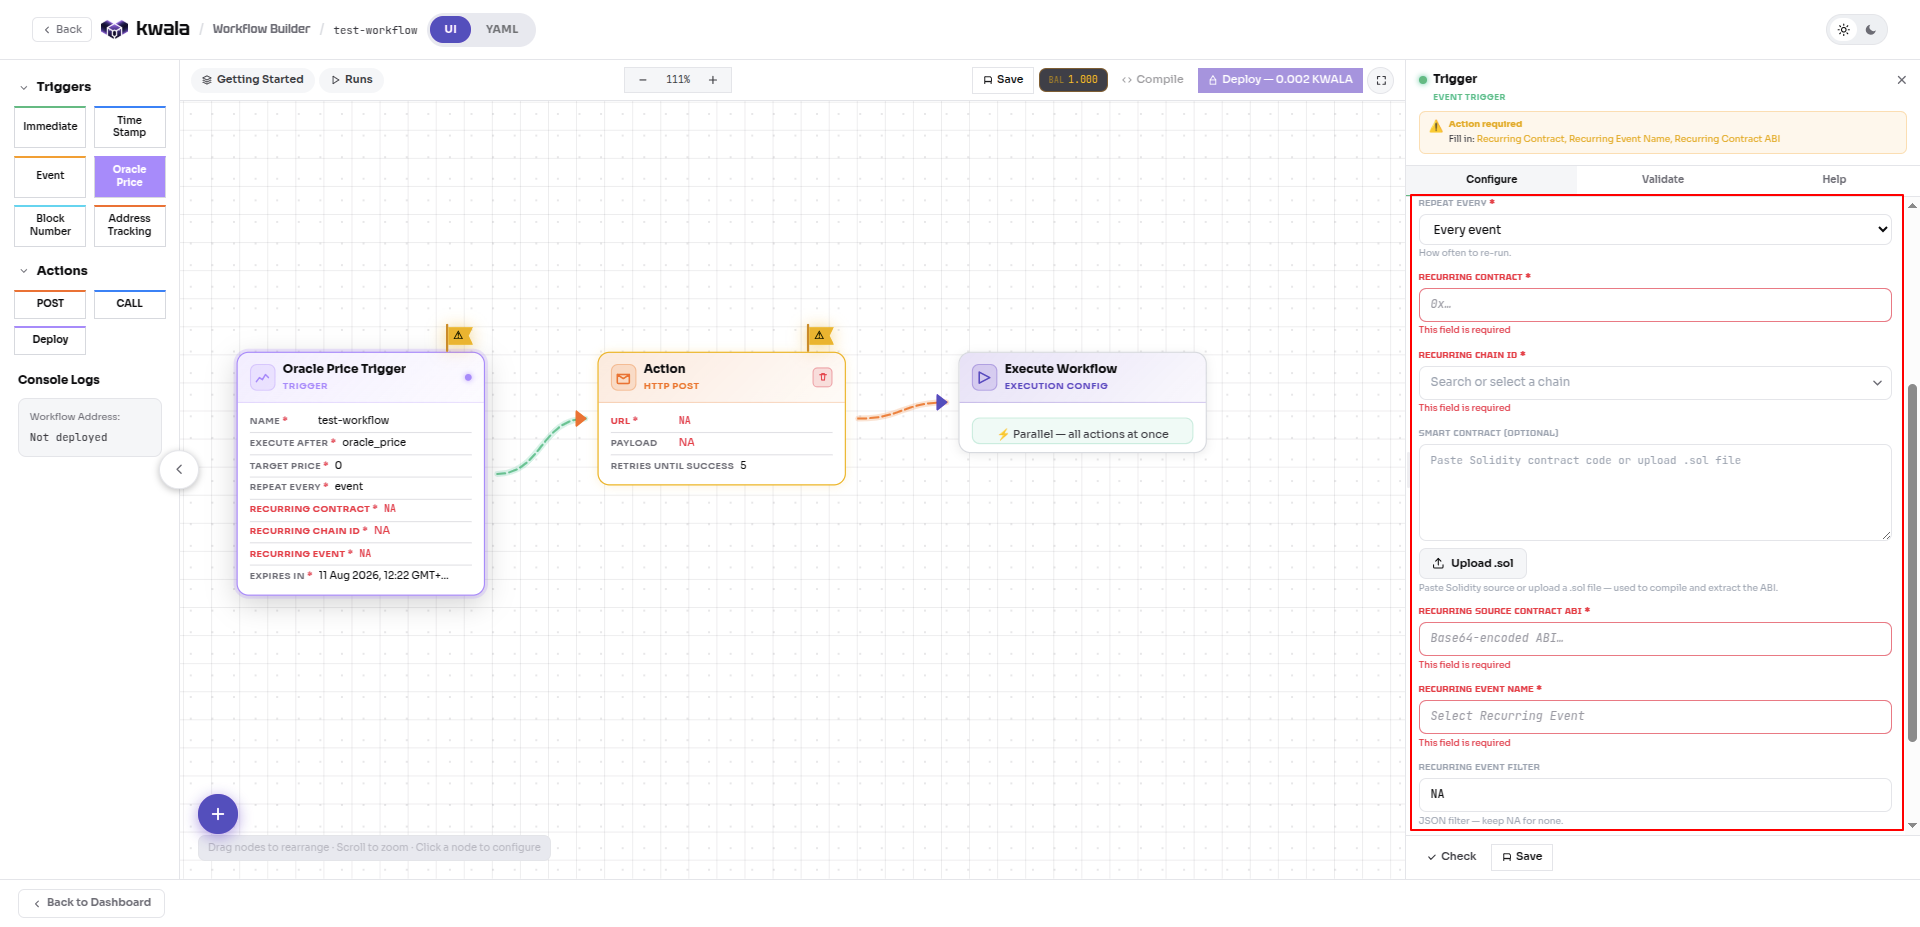The height and width of the screenshot is (927, 1920).
Task: Focus the Recurring Contract 0x field
Action: tap(1655, 305)
